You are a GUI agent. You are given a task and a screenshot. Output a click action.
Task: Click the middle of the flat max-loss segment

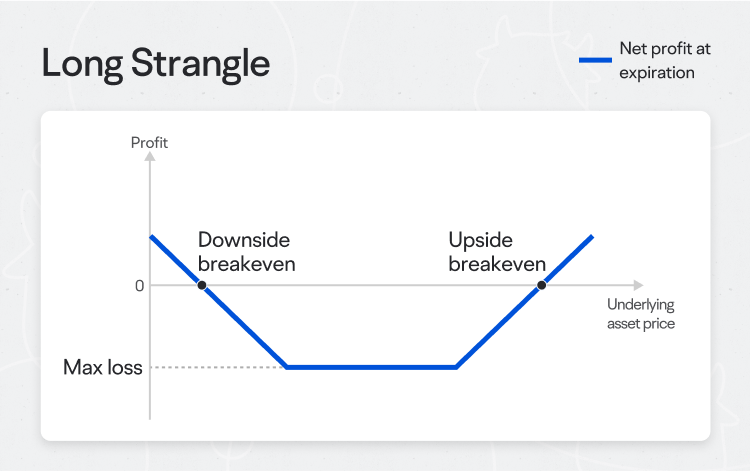[x=372, y=367]
